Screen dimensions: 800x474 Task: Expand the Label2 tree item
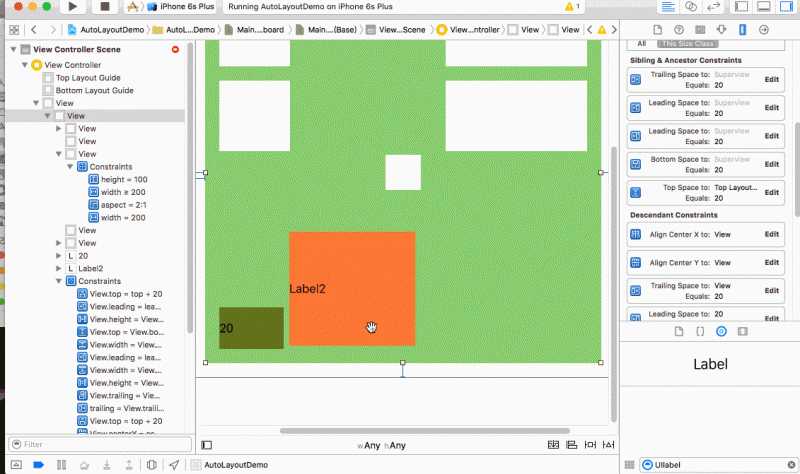(x=59, y=269)
